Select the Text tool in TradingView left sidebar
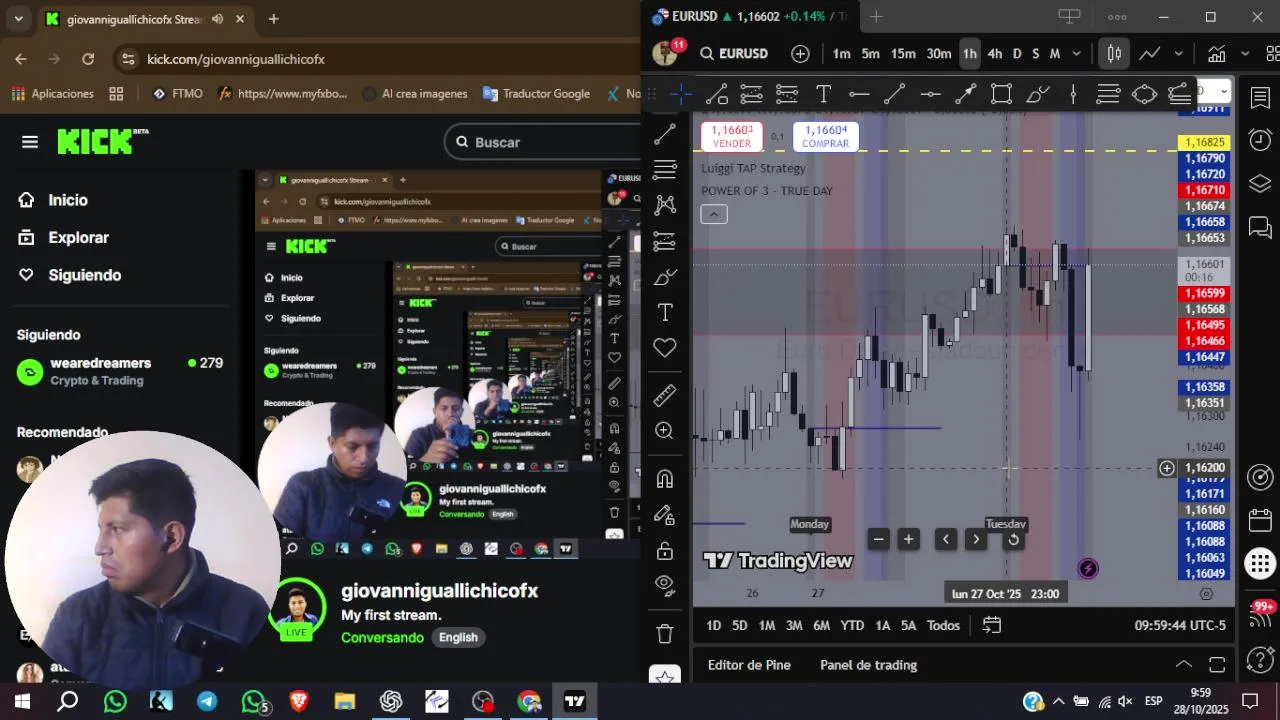Viewport: 1280px width, 720px height. 665,313
